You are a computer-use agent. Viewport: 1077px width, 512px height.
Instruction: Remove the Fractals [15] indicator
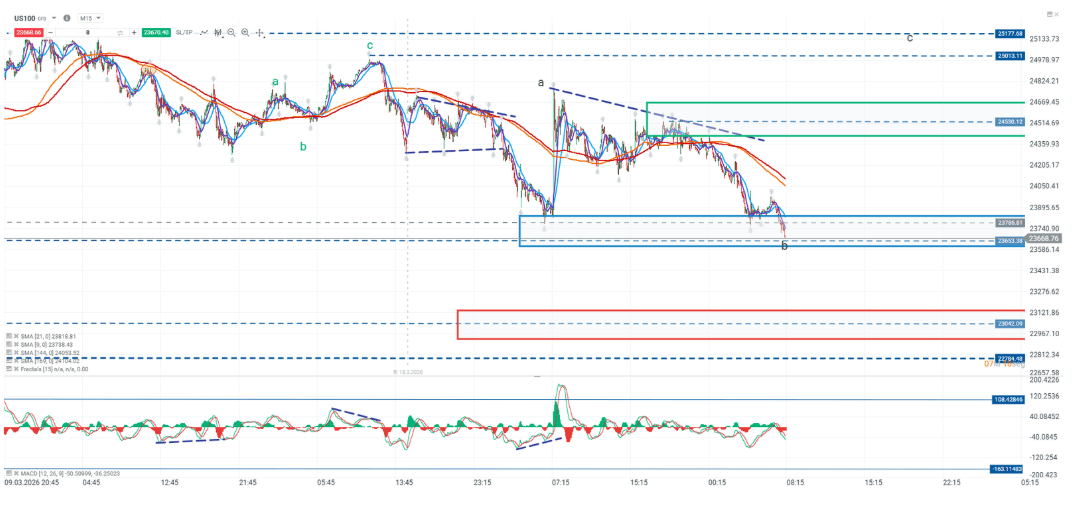pyautogui.click(x=17, y=369)
